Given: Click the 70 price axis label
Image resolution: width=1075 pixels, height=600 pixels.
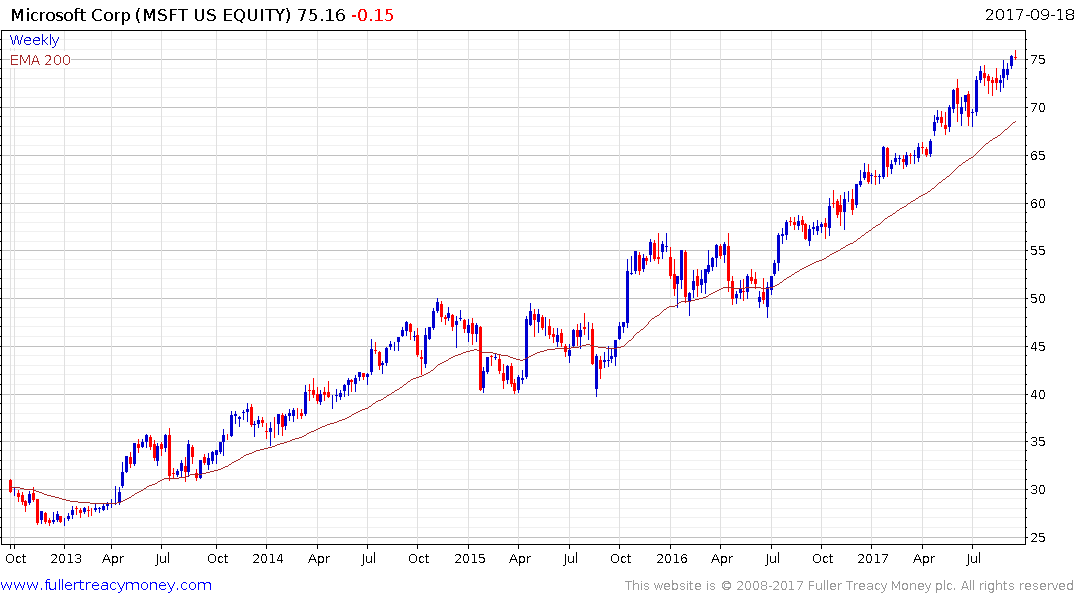Looking at the screenshot, I should pos(1037,108).
